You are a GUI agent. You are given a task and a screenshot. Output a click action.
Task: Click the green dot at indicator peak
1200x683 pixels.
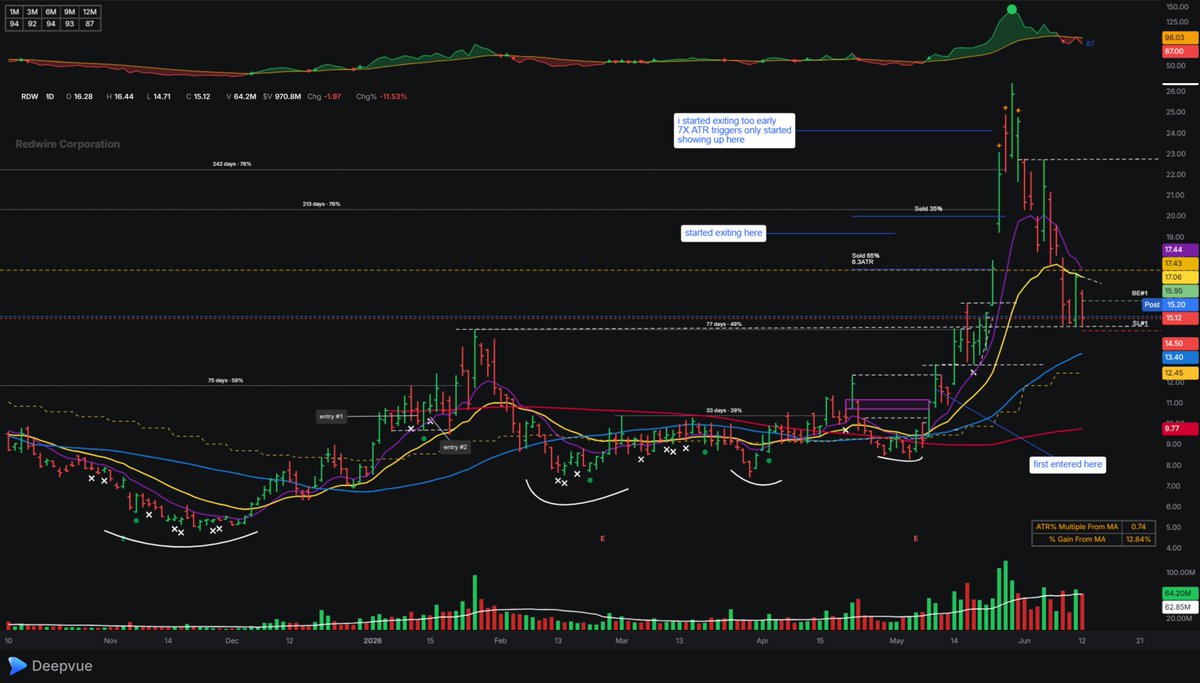tap(1012, 9)
